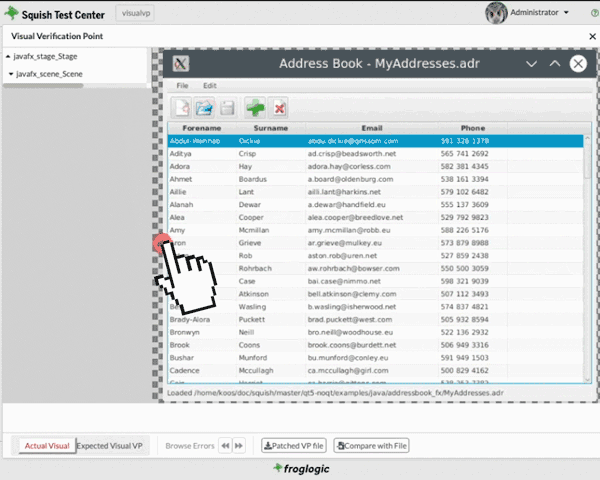Click the New document toolbar icon
600x480 pixels.
182,107
